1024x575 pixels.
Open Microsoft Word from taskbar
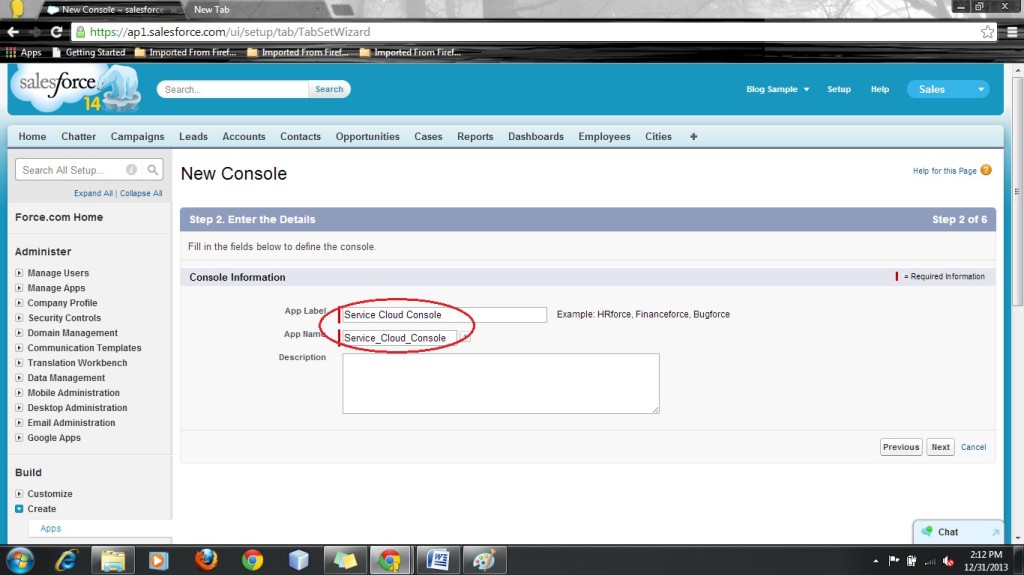pyautogui.click(x=438, y=561)
